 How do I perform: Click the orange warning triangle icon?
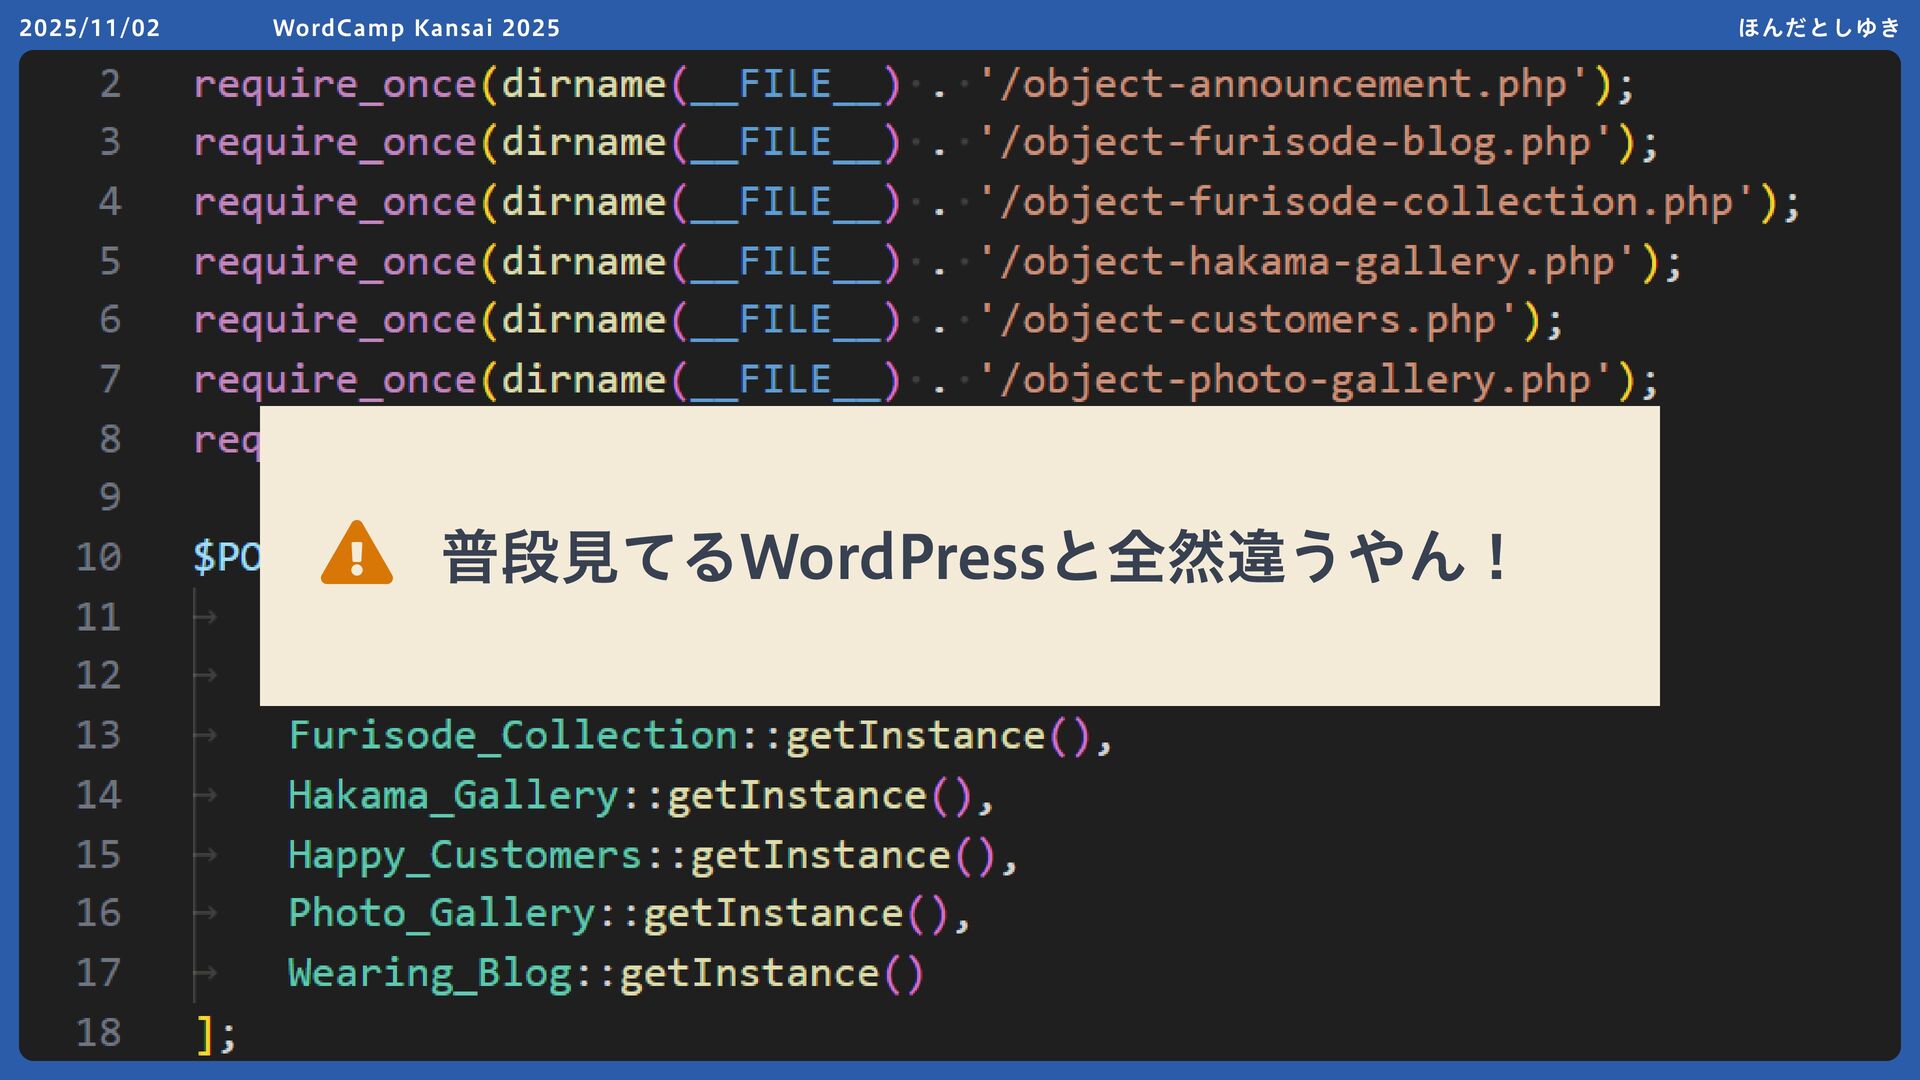click(357, 554)
